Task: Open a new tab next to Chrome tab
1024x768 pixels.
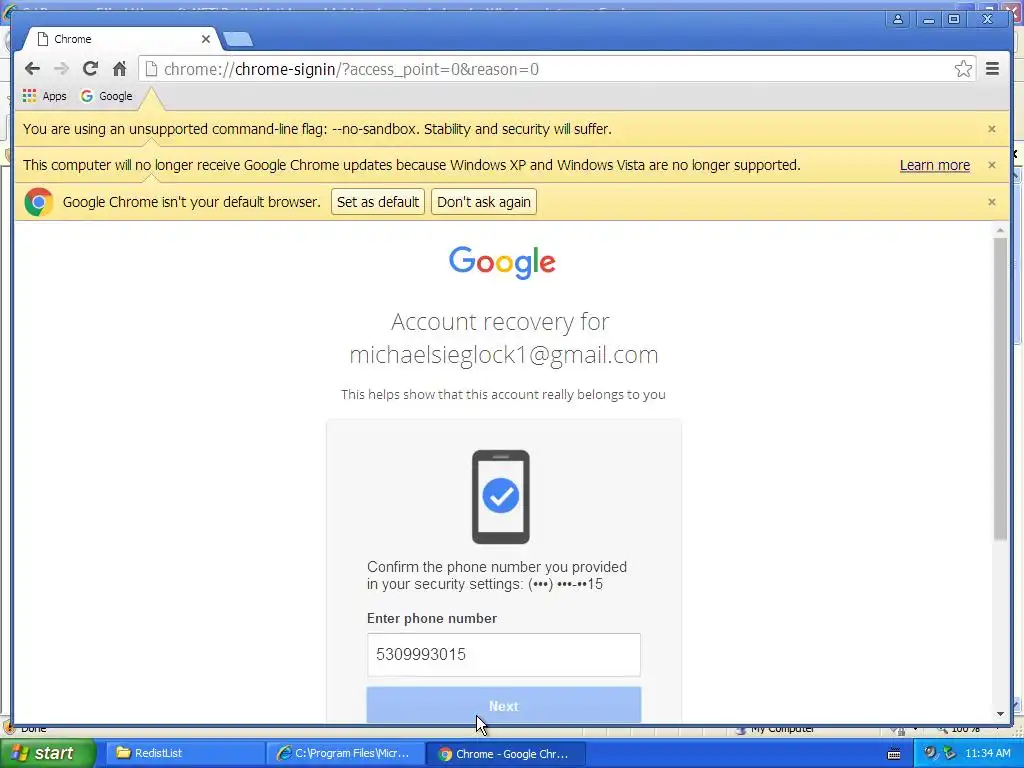Action: 238,39
